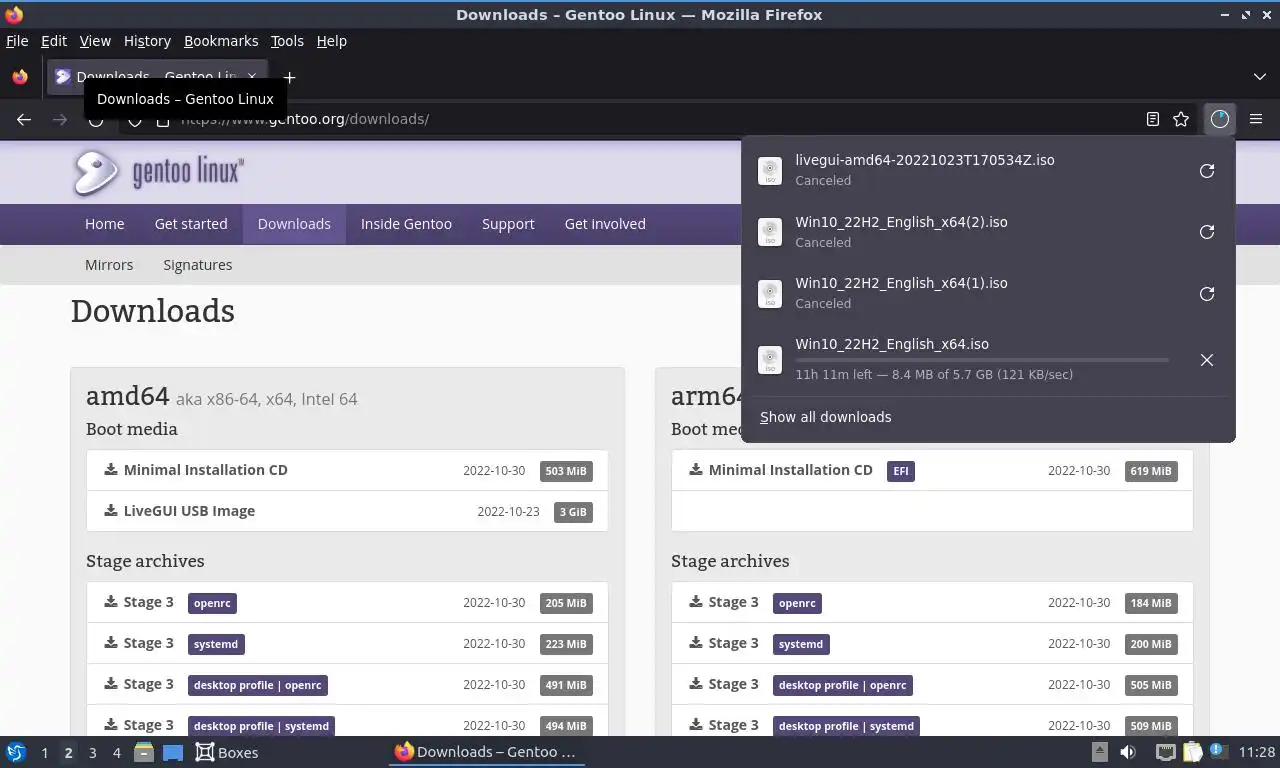1280x768 pixels.
Task: Cancel the active Win10_22H2_English_x64.iso download
Action: [1207, 360]
